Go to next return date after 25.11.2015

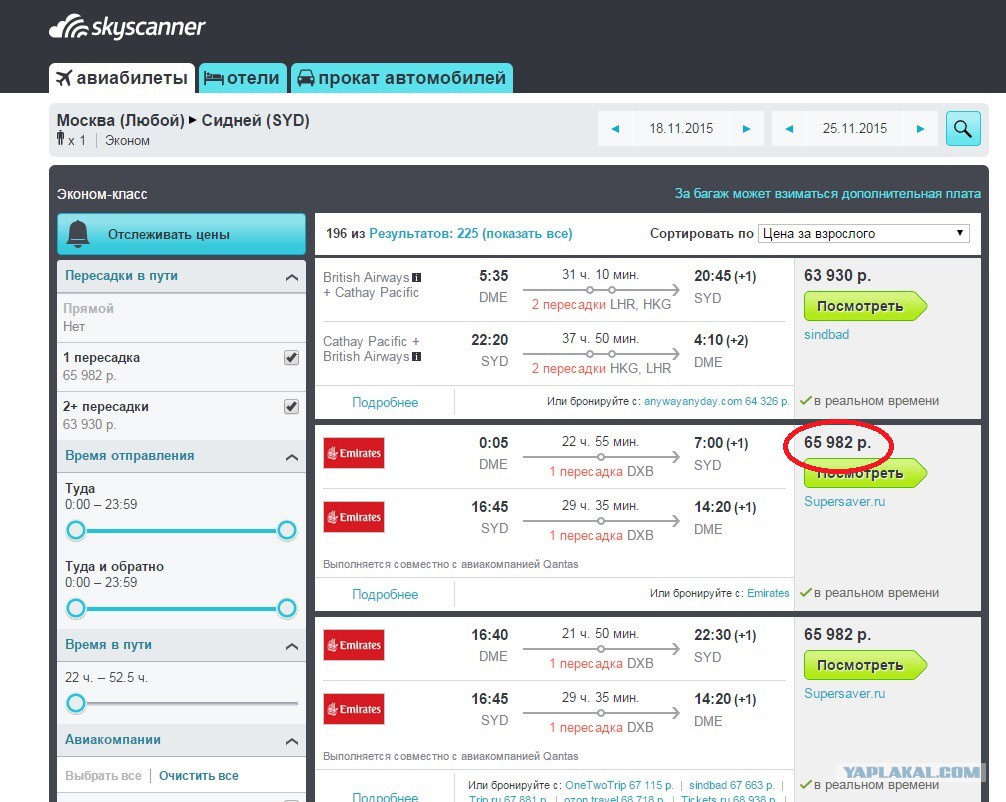click(x=920, y=128)
